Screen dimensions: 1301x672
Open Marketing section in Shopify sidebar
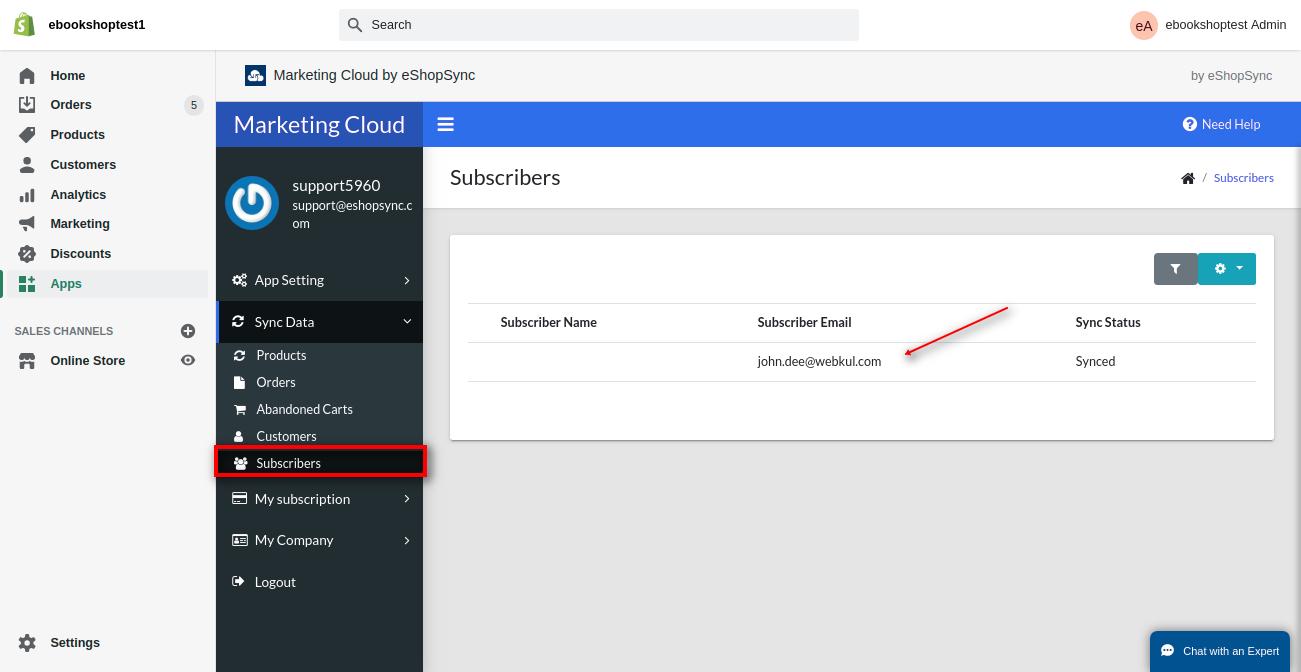(80, 224)
